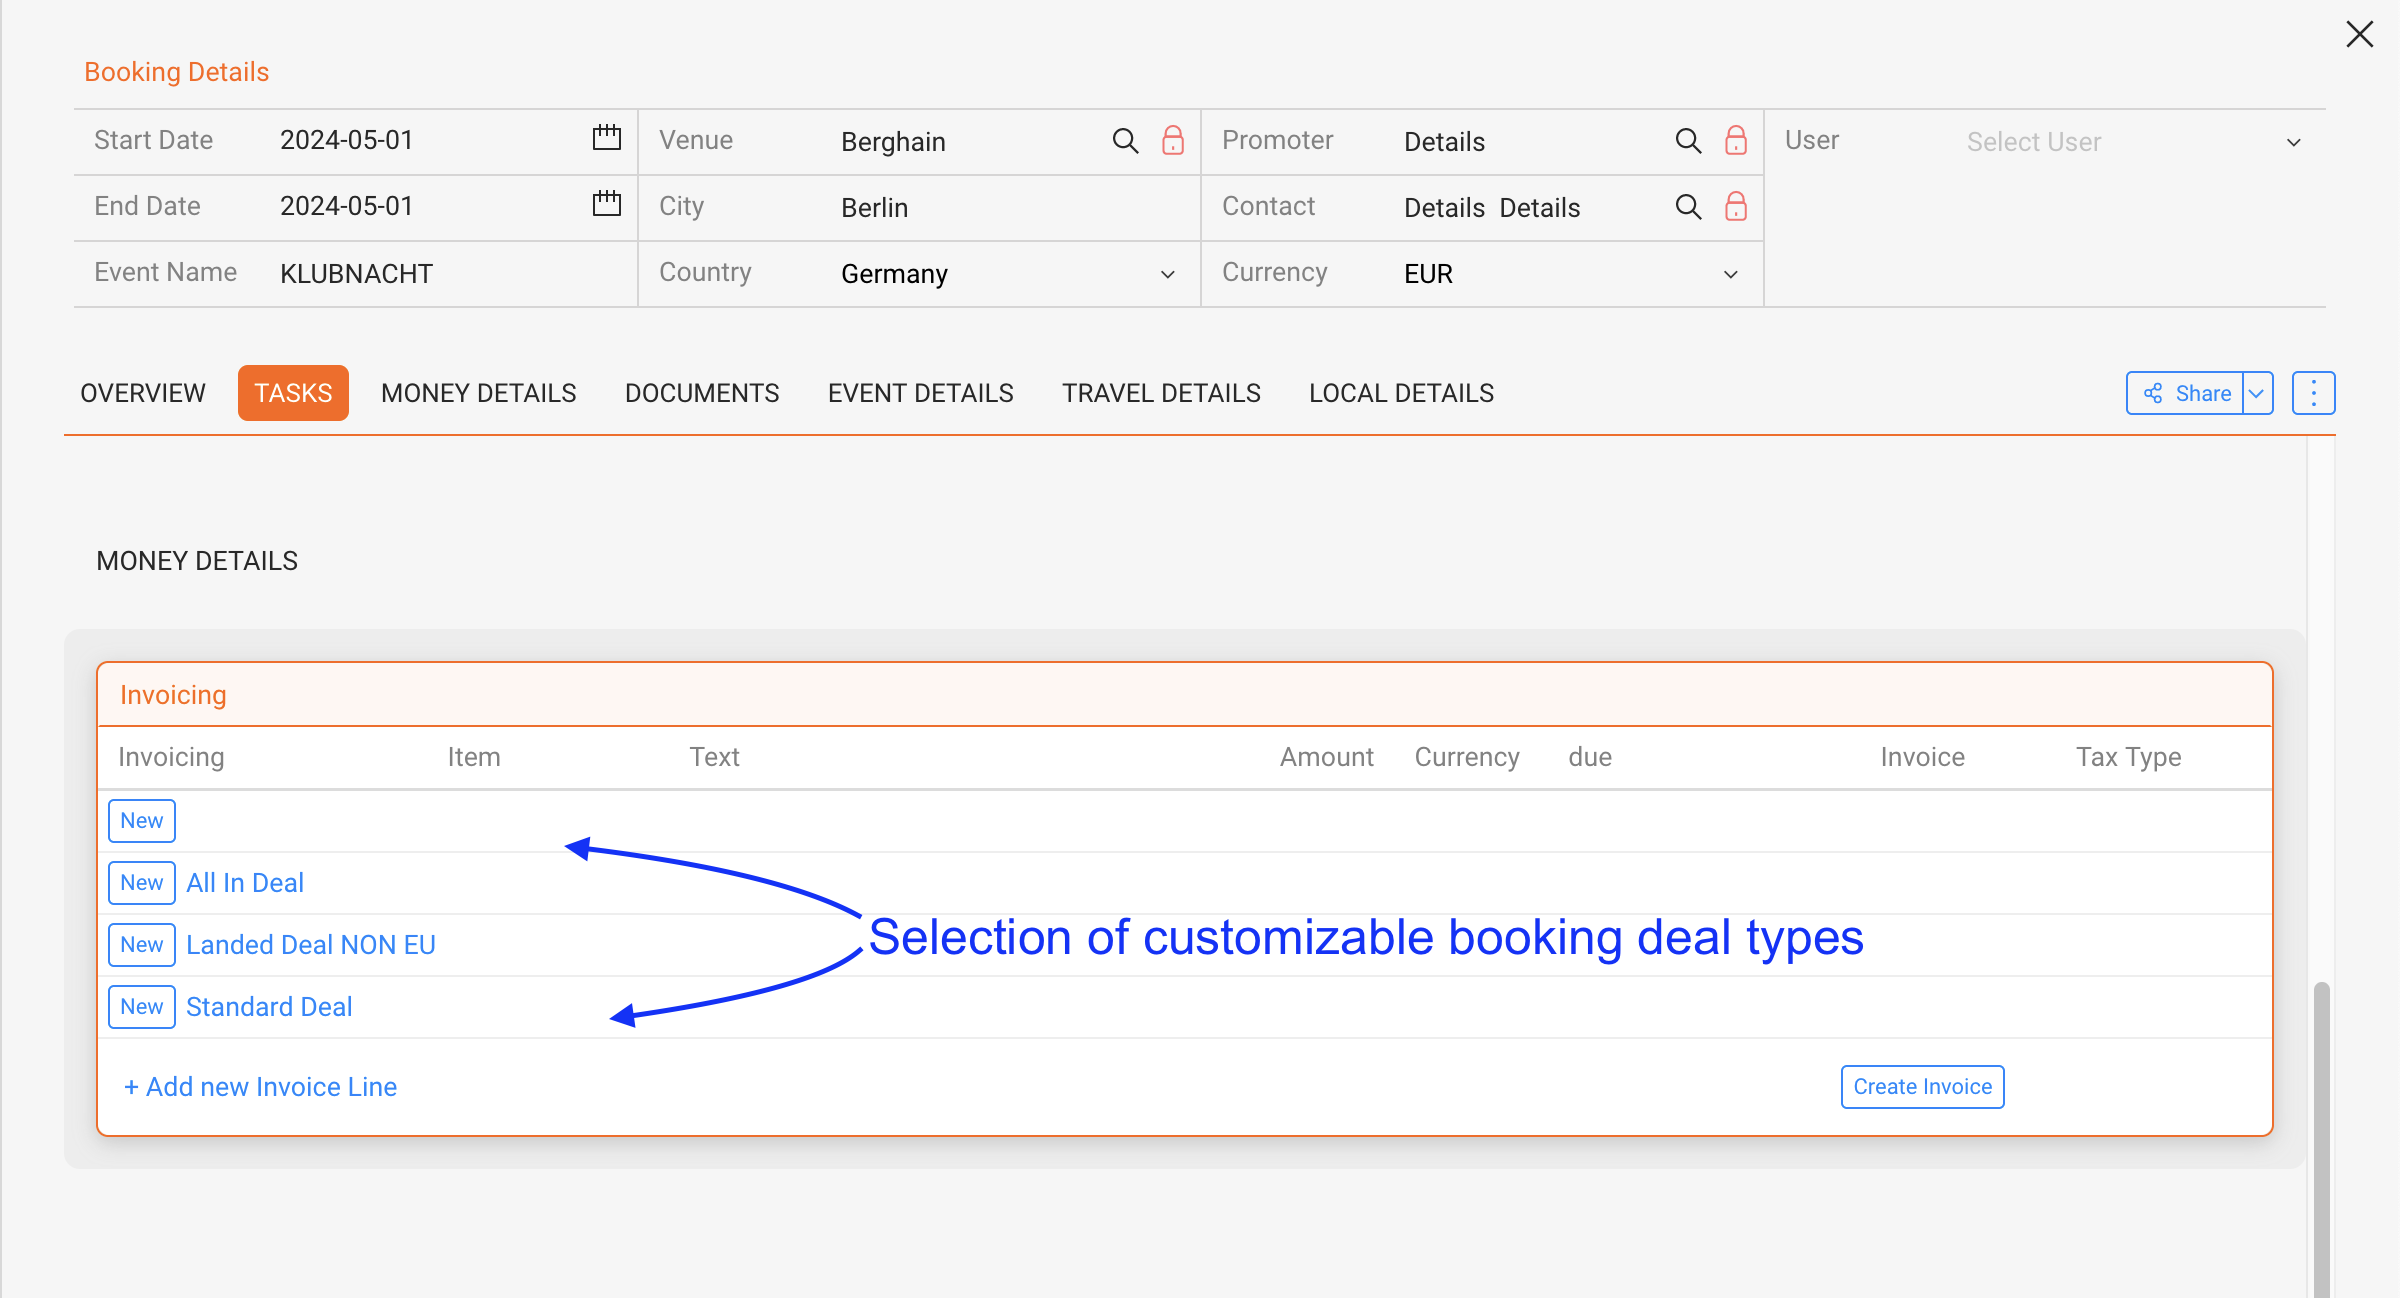Viewport: 2400px width, 1298px height.
Task: Open the three-dot more options menu
Action: [x=2313, y=393]
